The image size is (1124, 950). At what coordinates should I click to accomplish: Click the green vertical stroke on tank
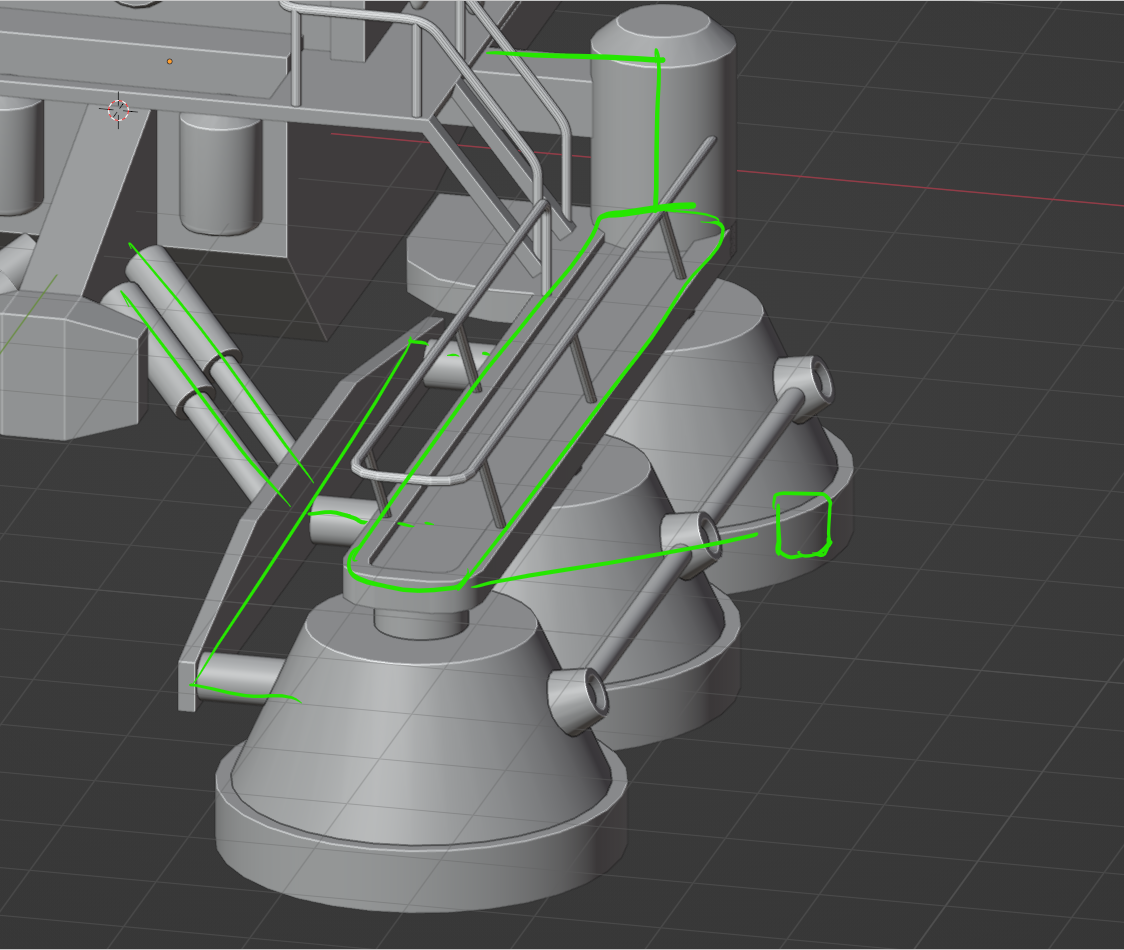pyautogui.click(x=656, y=130)
